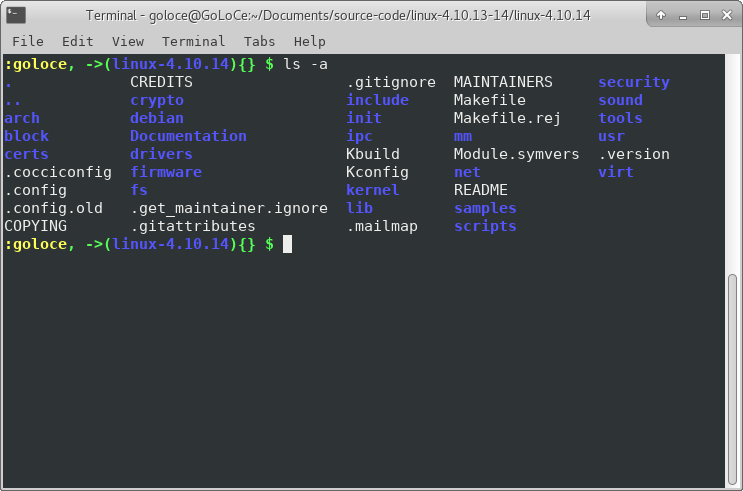The width and height of the screenshot is (743, 491).
Task: Click the 'include' directory name
Action: click(x=378, y=100)
